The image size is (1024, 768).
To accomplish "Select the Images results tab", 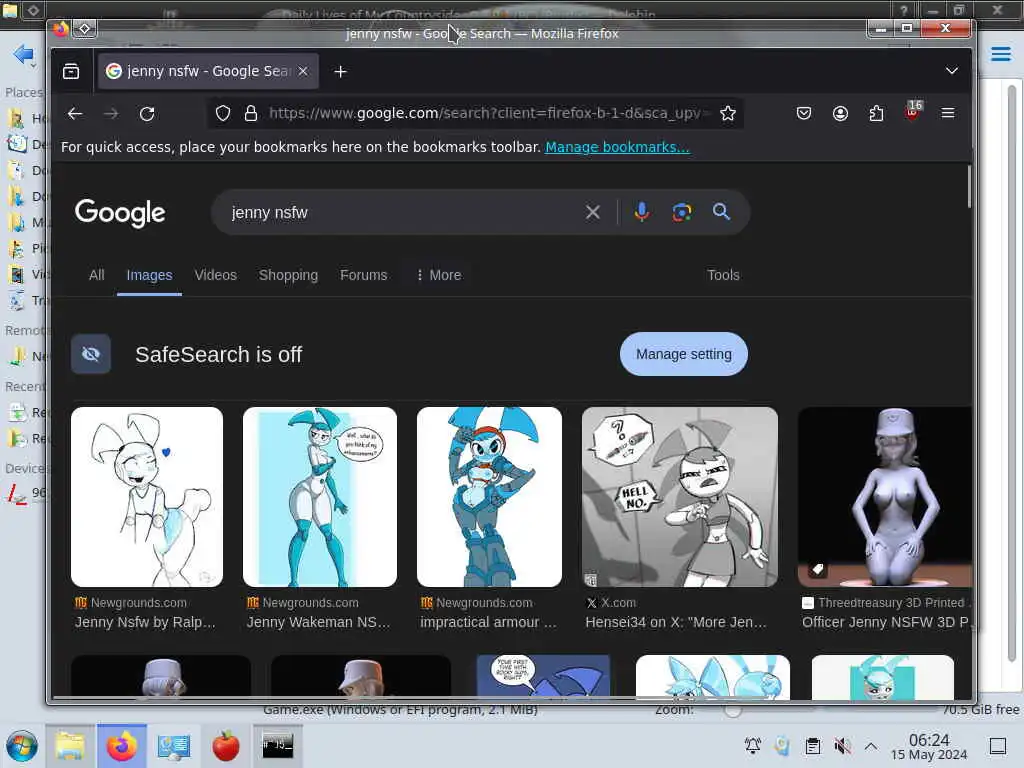I will (150, 275).
